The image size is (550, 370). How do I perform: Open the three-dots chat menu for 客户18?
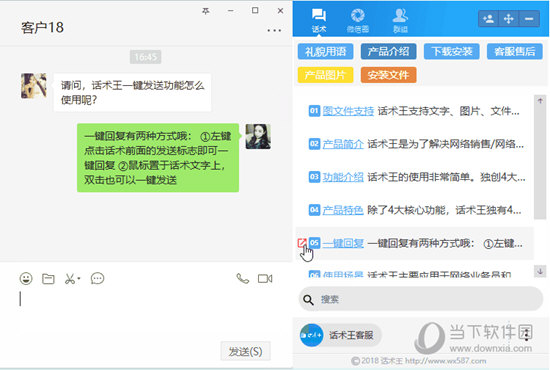(274, 30)
